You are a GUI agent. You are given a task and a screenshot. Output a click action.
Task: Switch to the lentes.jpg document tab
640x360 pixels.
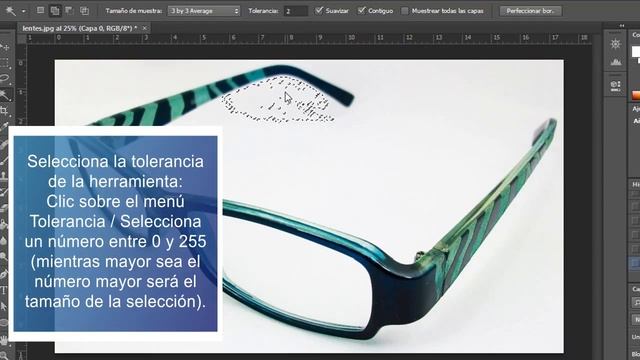point(80,28)
